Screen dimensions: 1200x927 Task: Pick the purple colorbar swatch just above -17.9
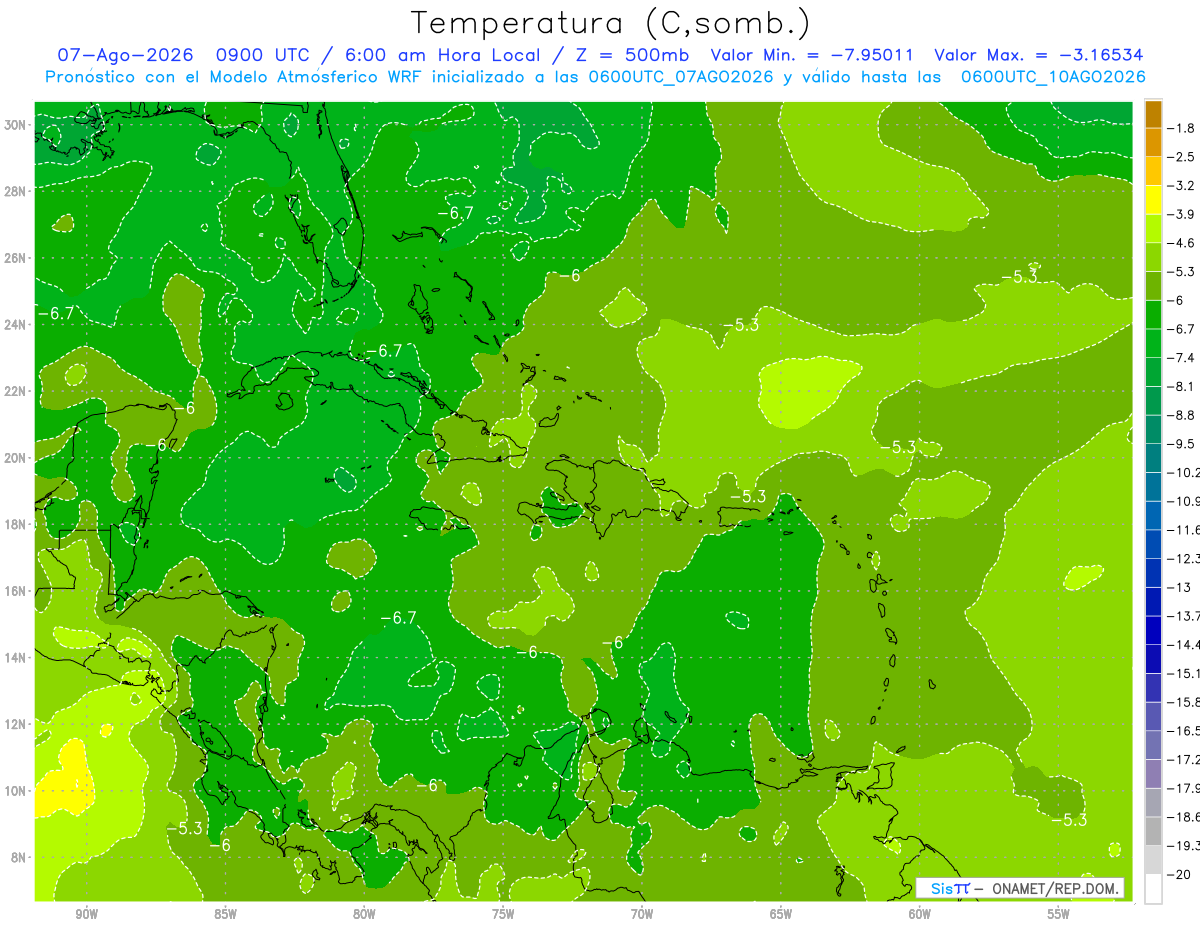[x=1153, y=773]
